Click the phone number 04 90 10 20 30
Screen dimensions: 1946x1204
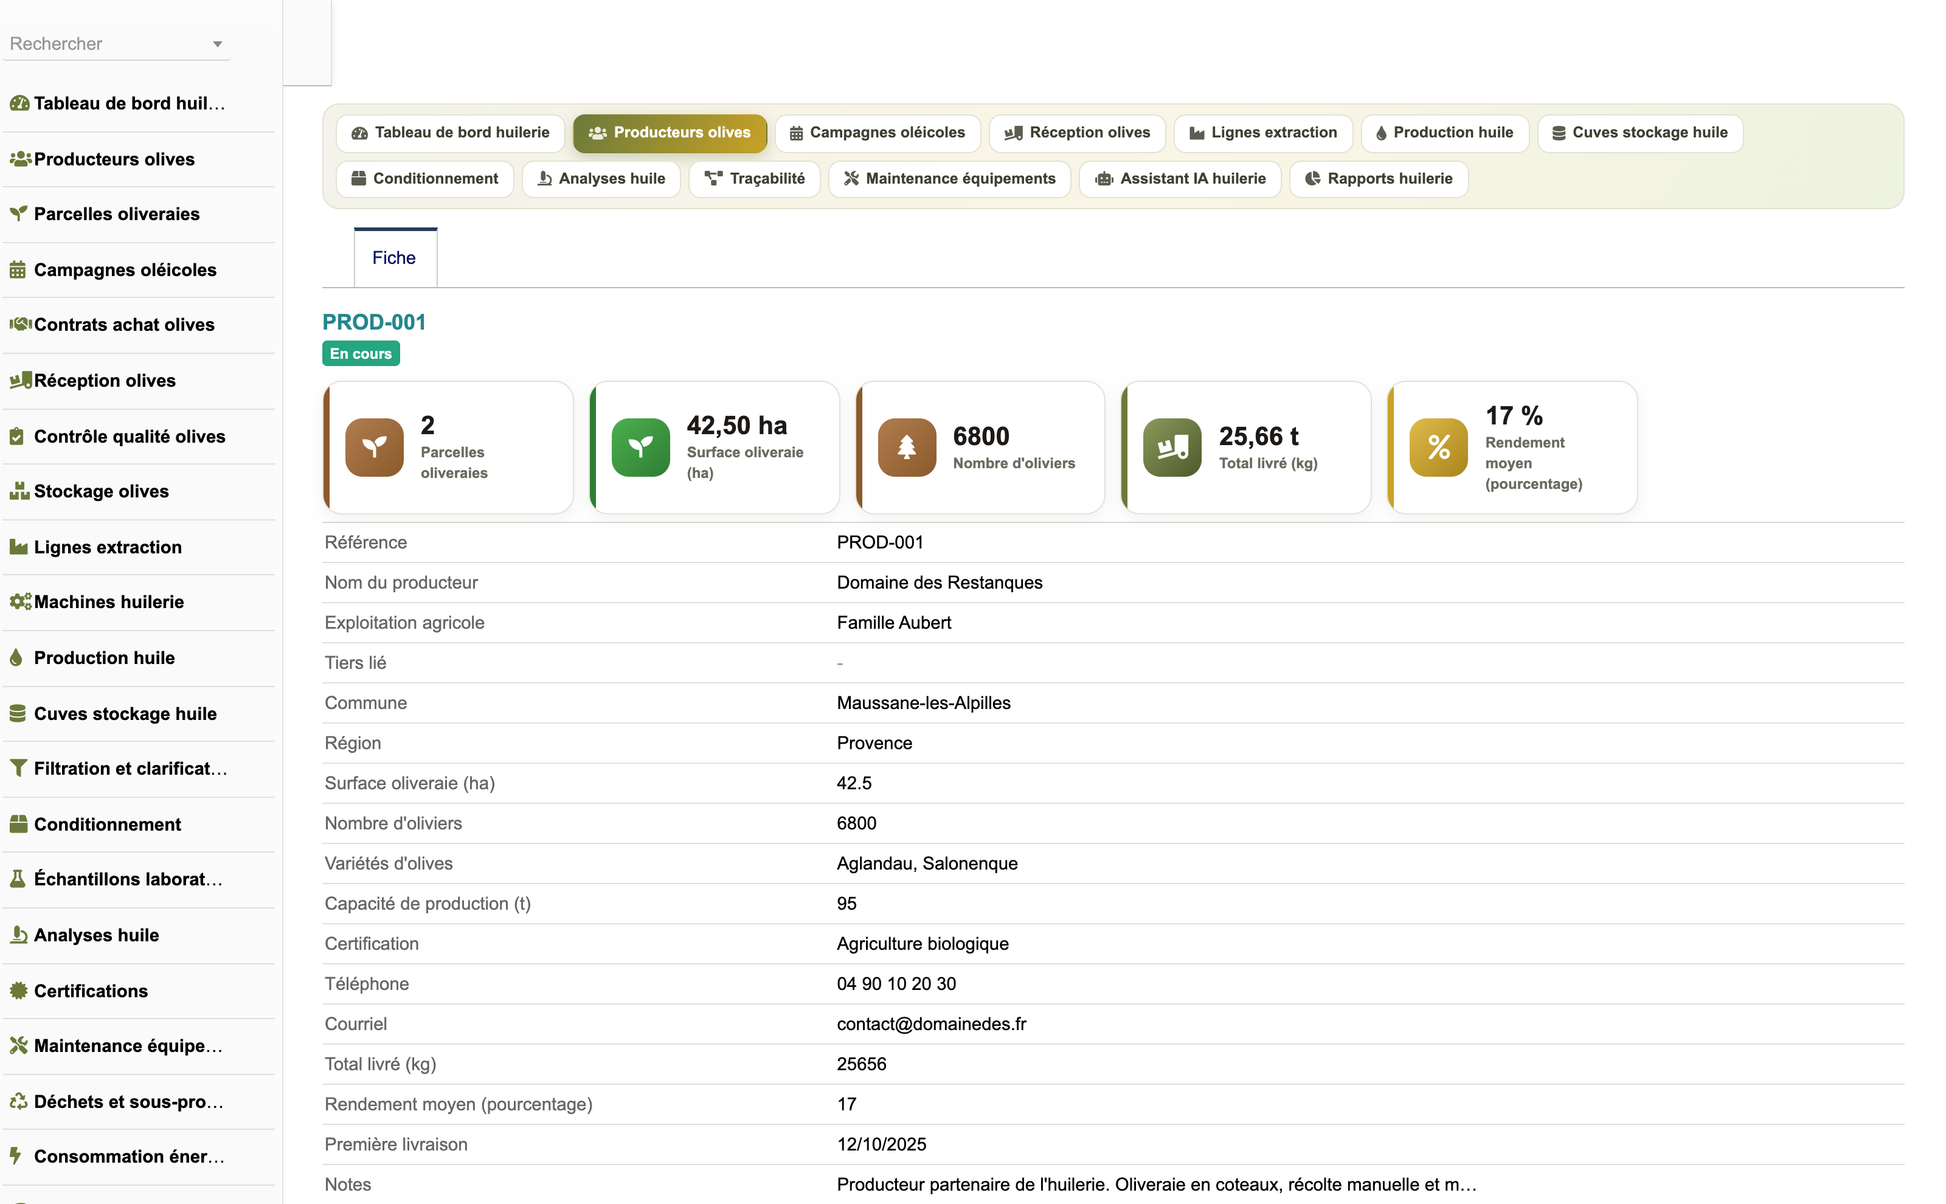[x=896, y=984]
